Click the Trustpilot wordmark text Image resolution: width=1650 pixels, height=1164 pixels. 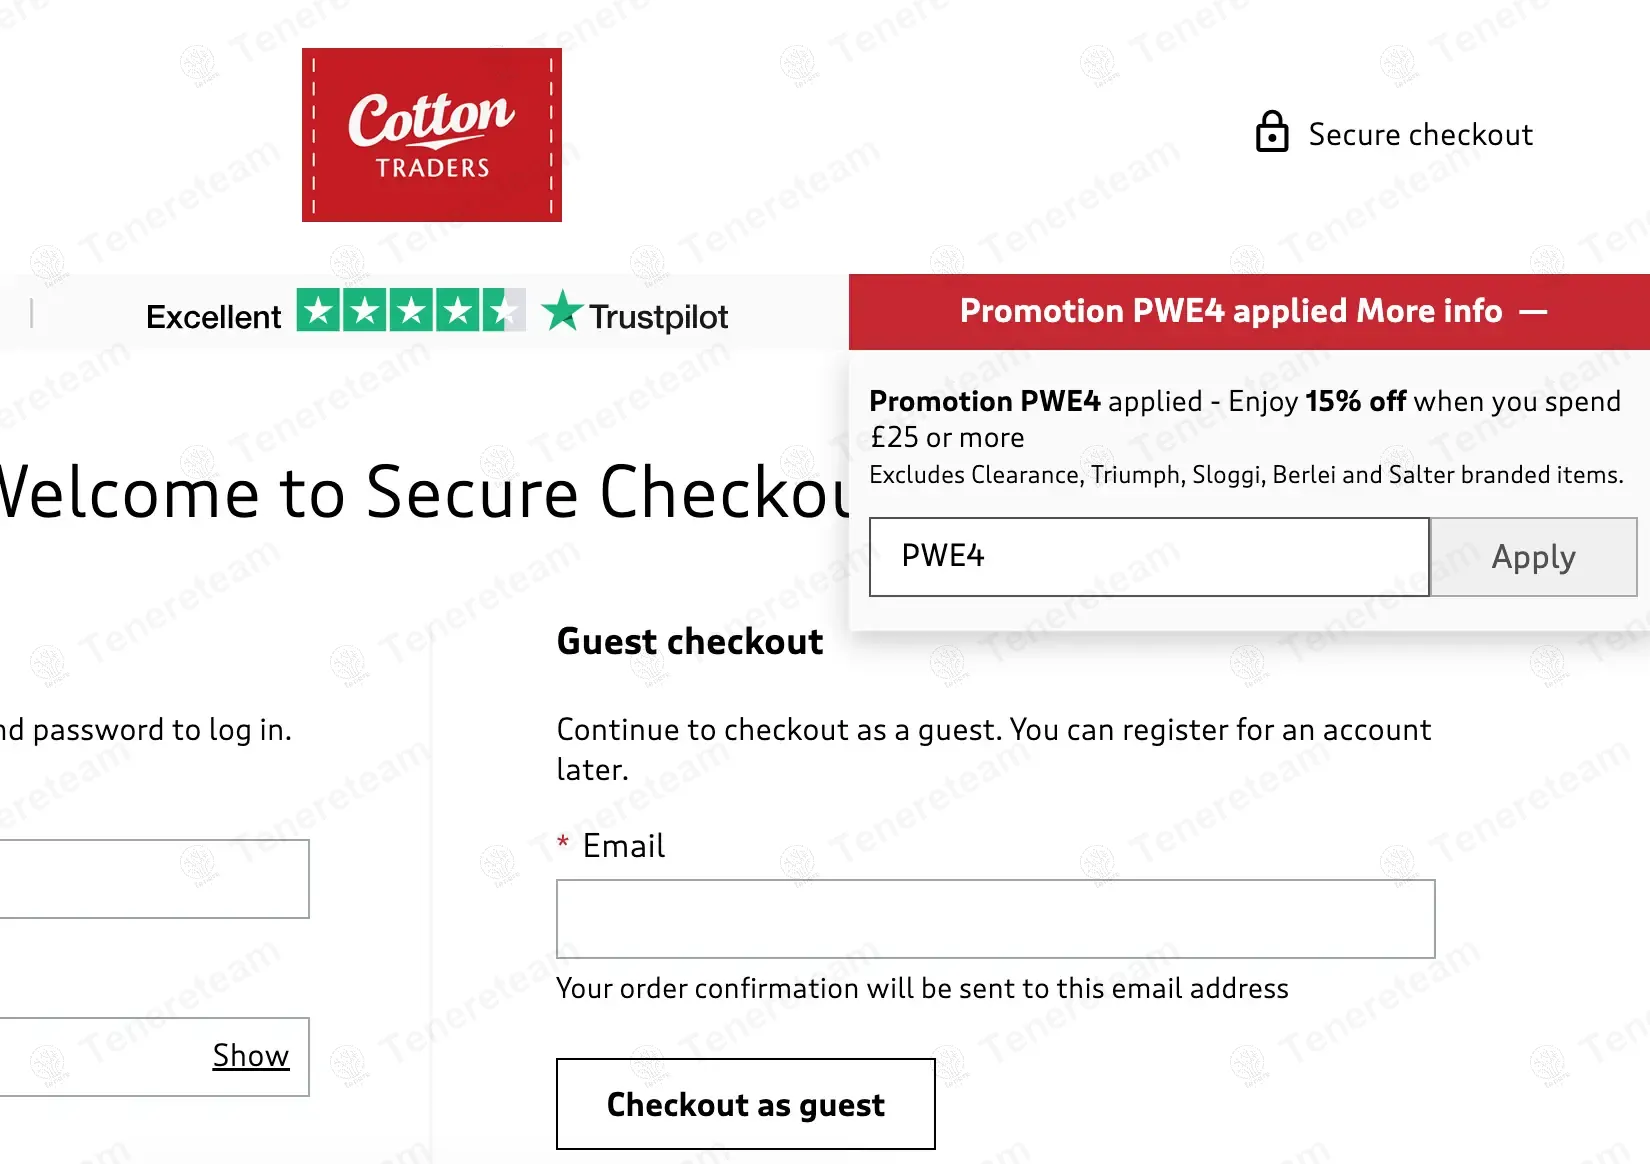[658, 317]
